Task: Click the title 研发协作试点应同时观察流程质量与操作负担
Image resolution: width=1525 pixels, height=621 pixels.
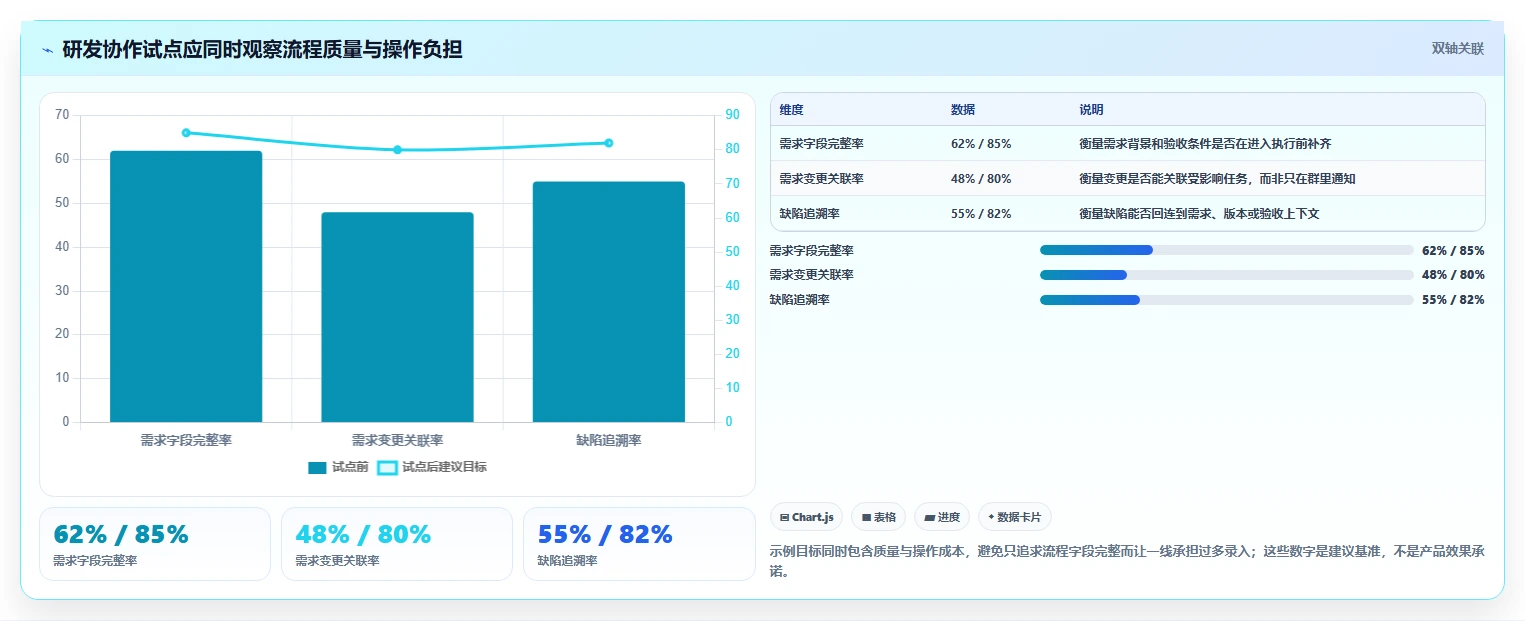Action: [x=262, y=49]
